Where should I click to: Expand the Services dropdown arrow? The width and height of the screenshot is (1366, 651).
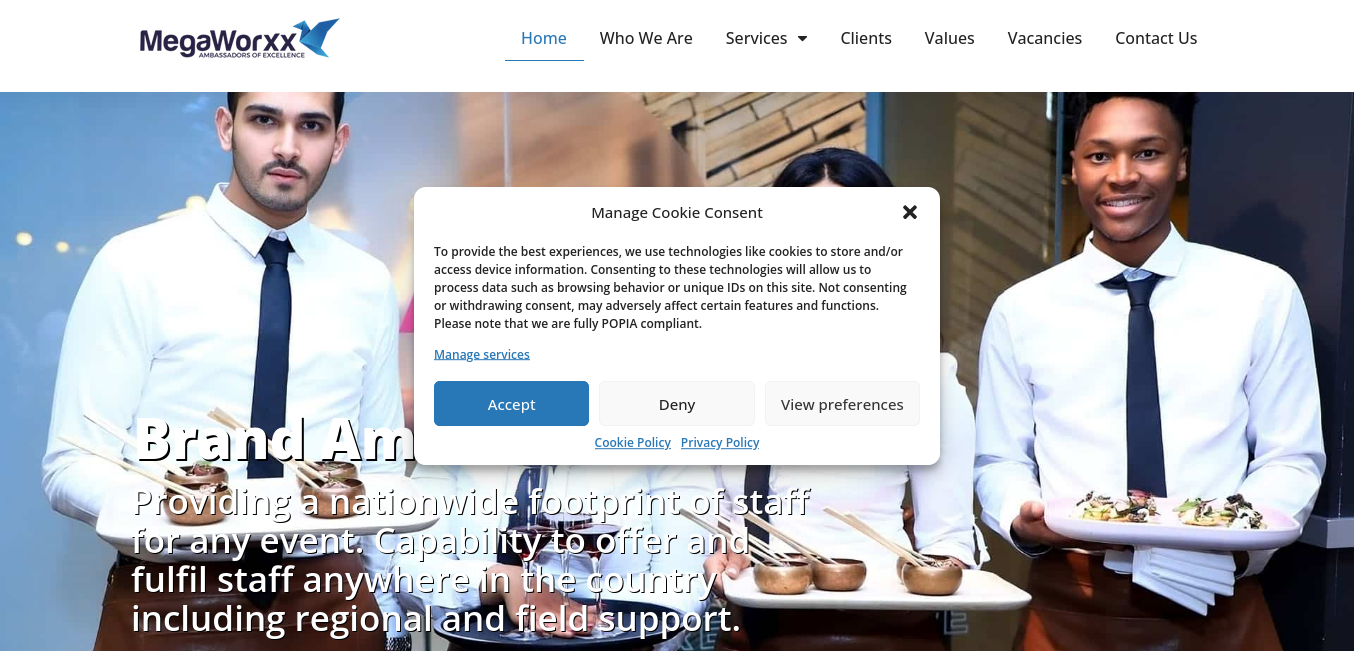(x=802, y=39)
